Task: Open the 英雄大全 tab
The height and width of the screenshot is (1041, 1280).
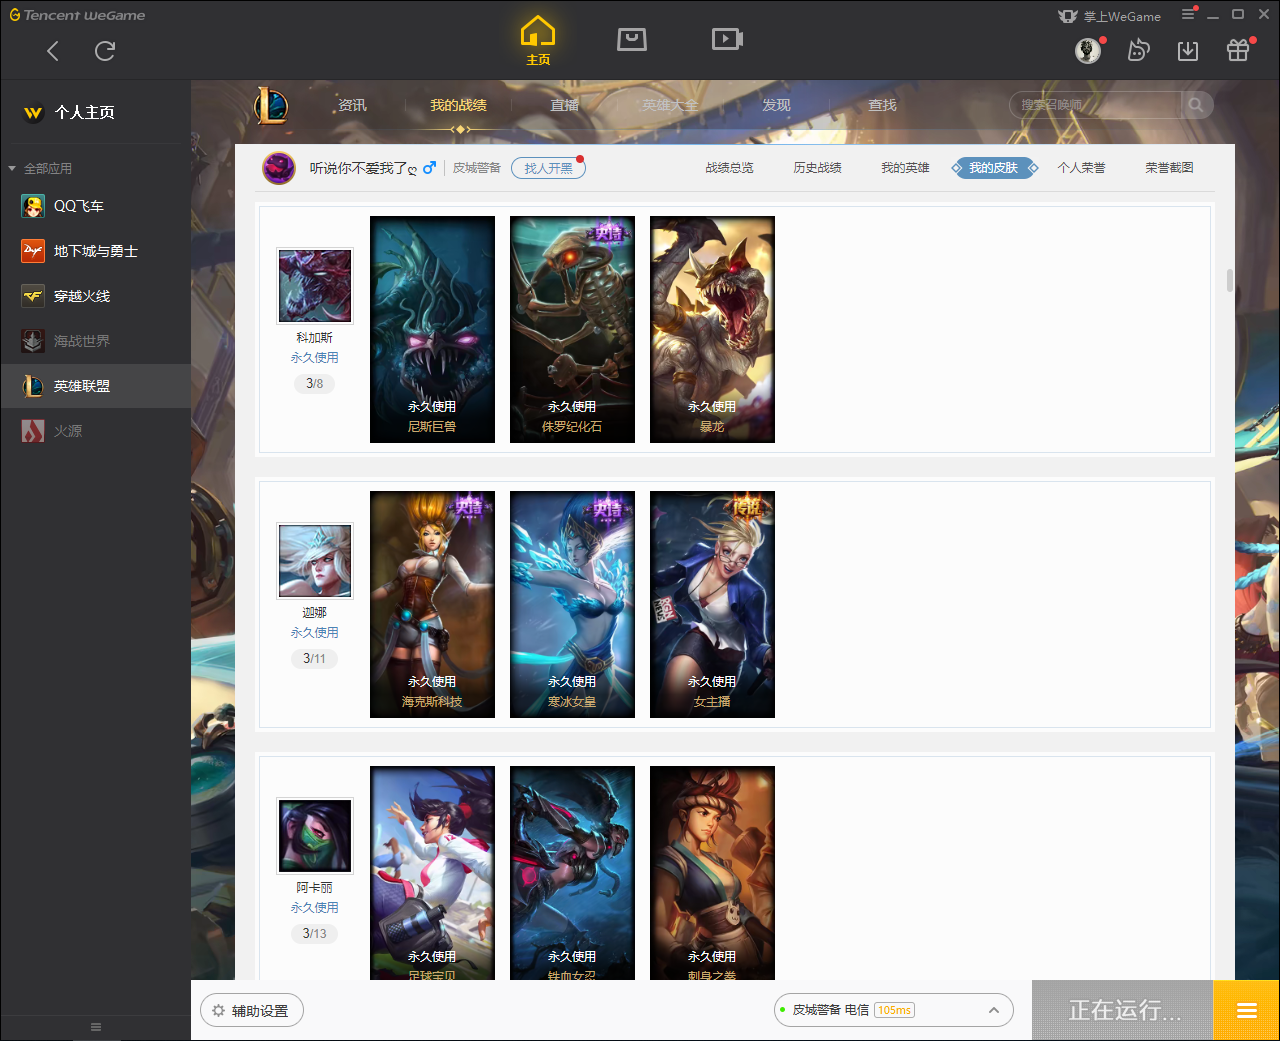Action: click(670, 105)
